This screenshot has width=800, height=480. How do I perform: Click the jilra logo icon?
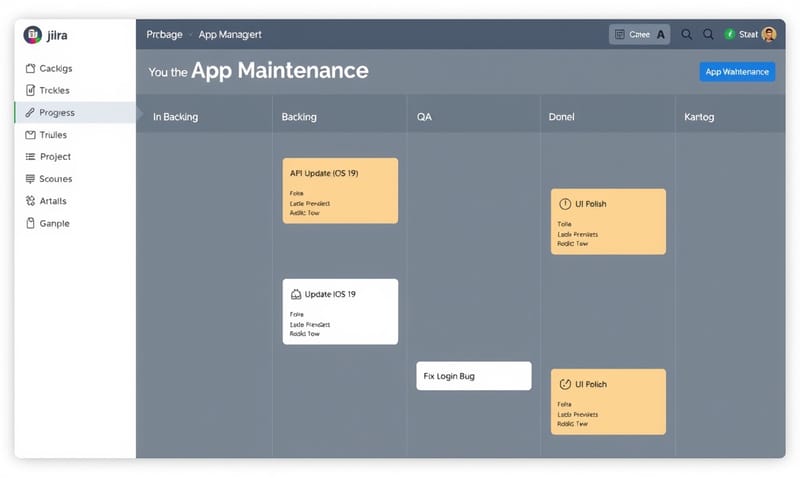click(x=33, y=35)
